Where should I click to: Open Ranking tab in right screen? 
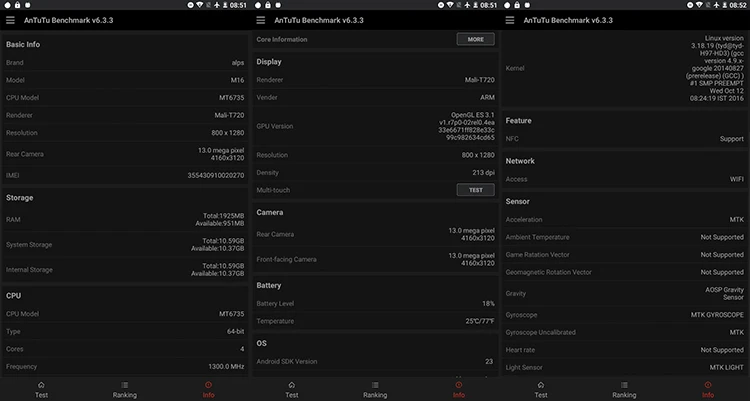pos(624,390)
